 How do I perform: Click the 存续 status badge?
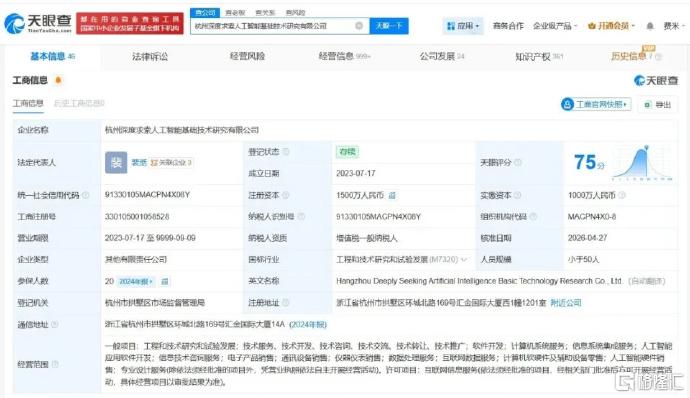pos(348,152)
